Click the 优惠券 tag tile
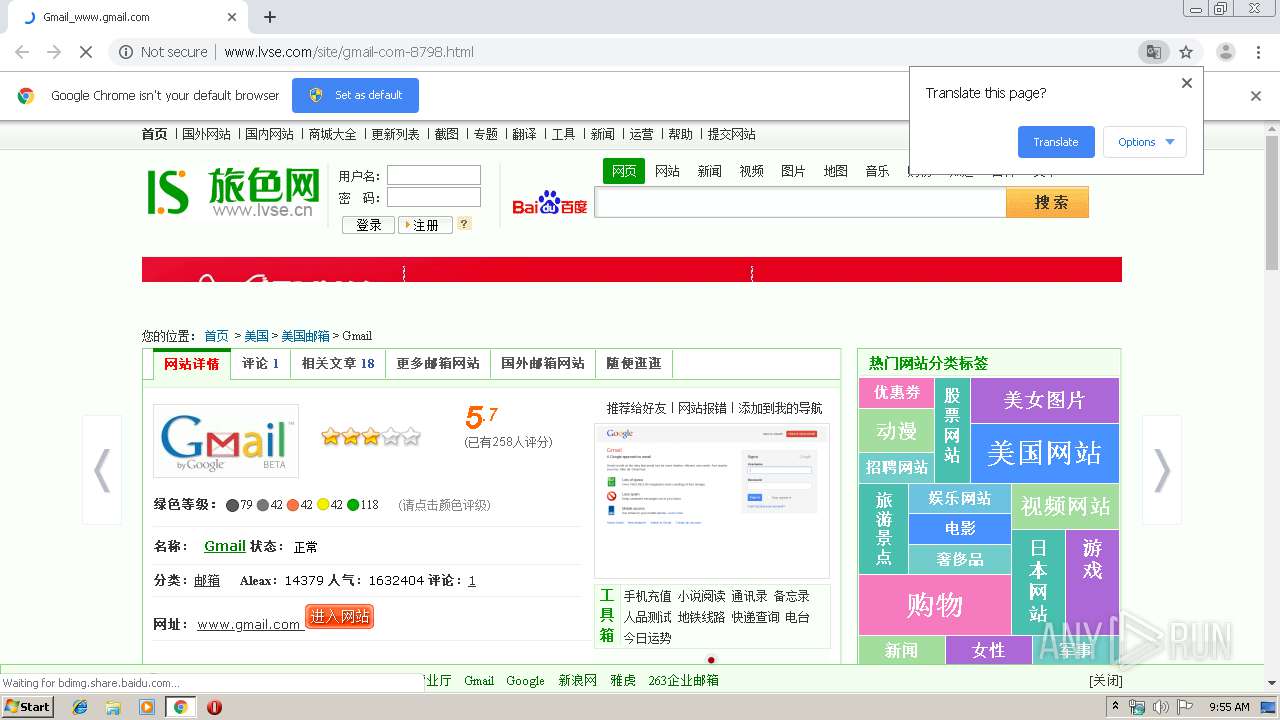The width and height of the screenshot is (1280, 720). click(896, 392)
